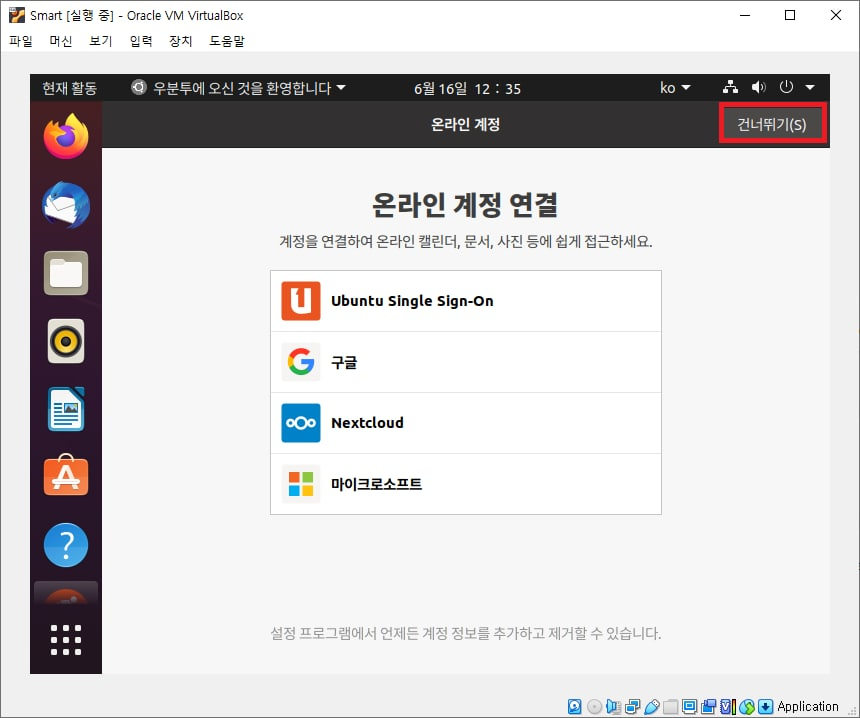
Task: Click the Nextcloud logo icon
Action: click(x=301, y=423)
